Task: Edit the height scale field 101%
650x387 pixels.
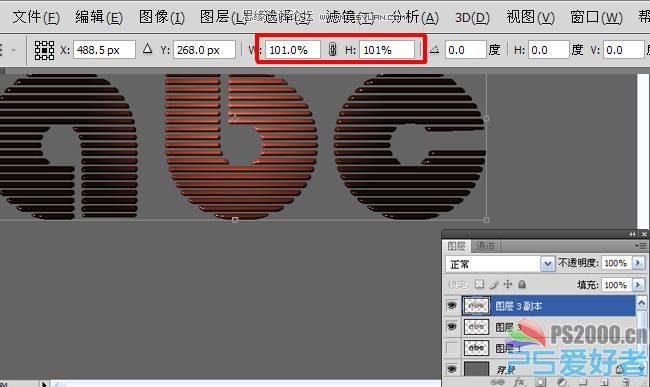Action: point(386,50)
